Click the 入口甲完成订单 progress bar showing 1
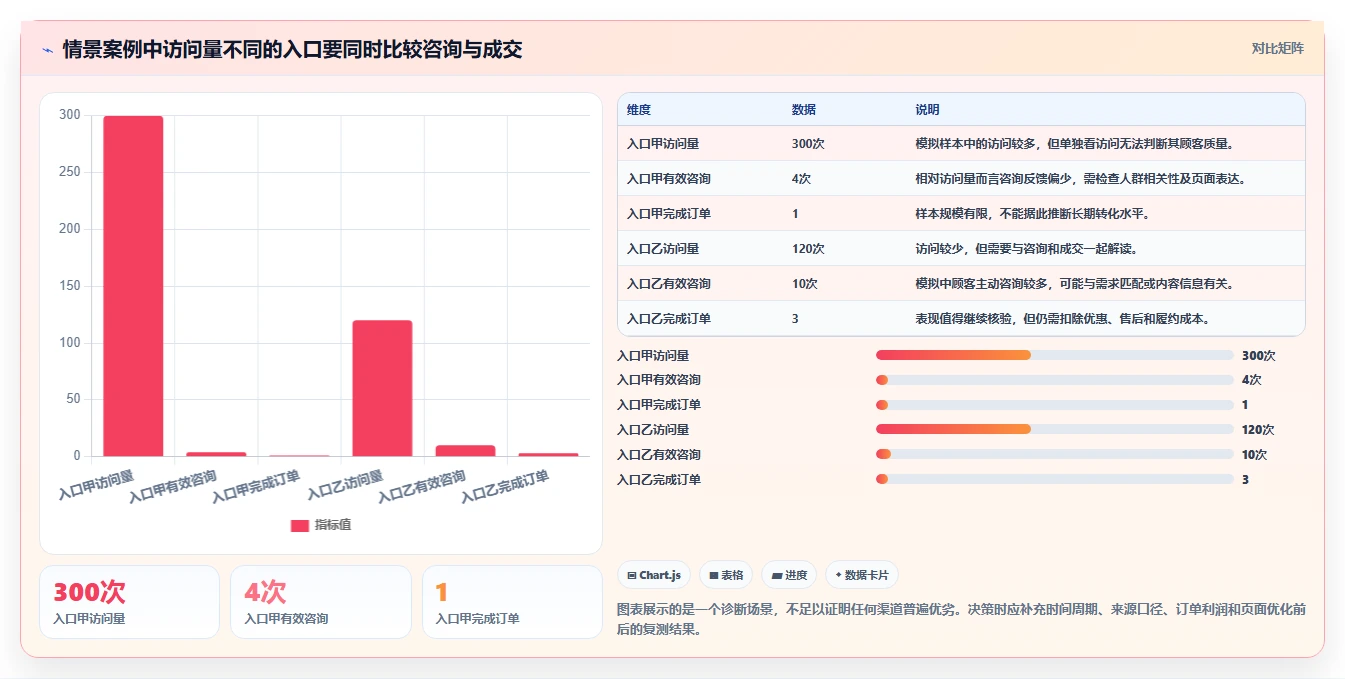 click(1054, 405)
